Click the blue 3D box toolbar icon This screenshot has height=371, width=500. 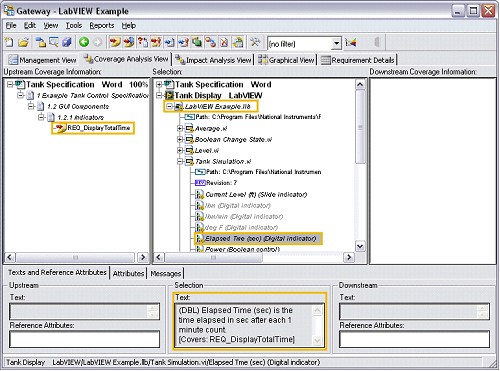tap(67, 42)
